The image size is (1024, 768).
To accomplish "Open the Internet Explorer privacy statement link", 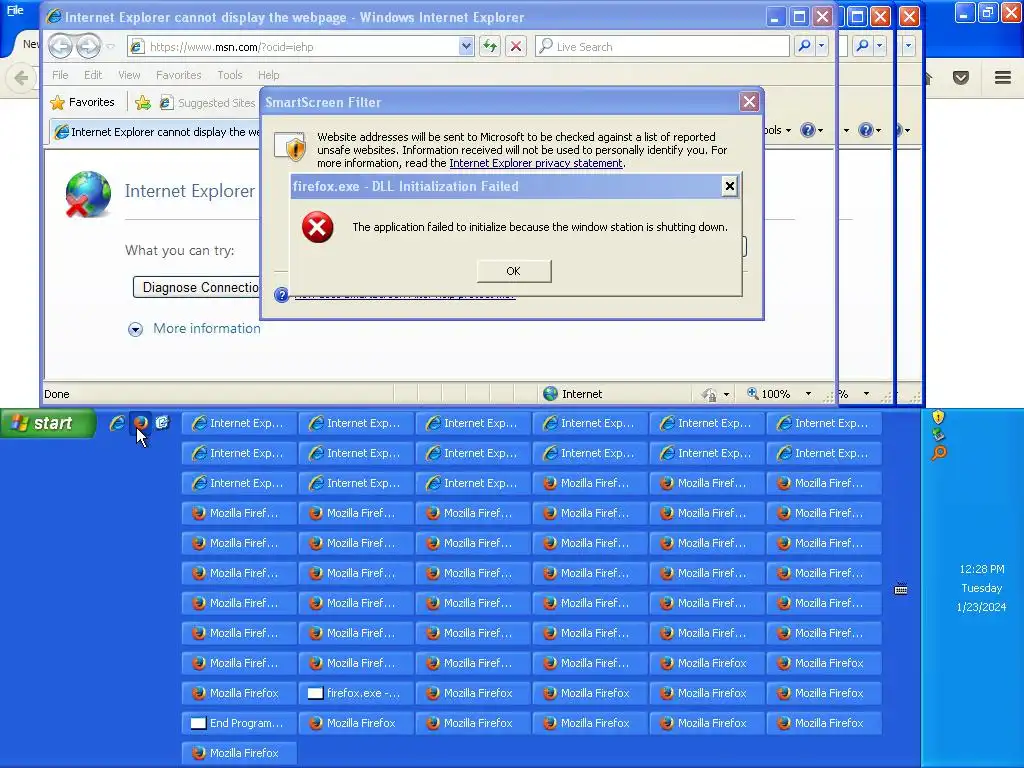I will point(536,163).
